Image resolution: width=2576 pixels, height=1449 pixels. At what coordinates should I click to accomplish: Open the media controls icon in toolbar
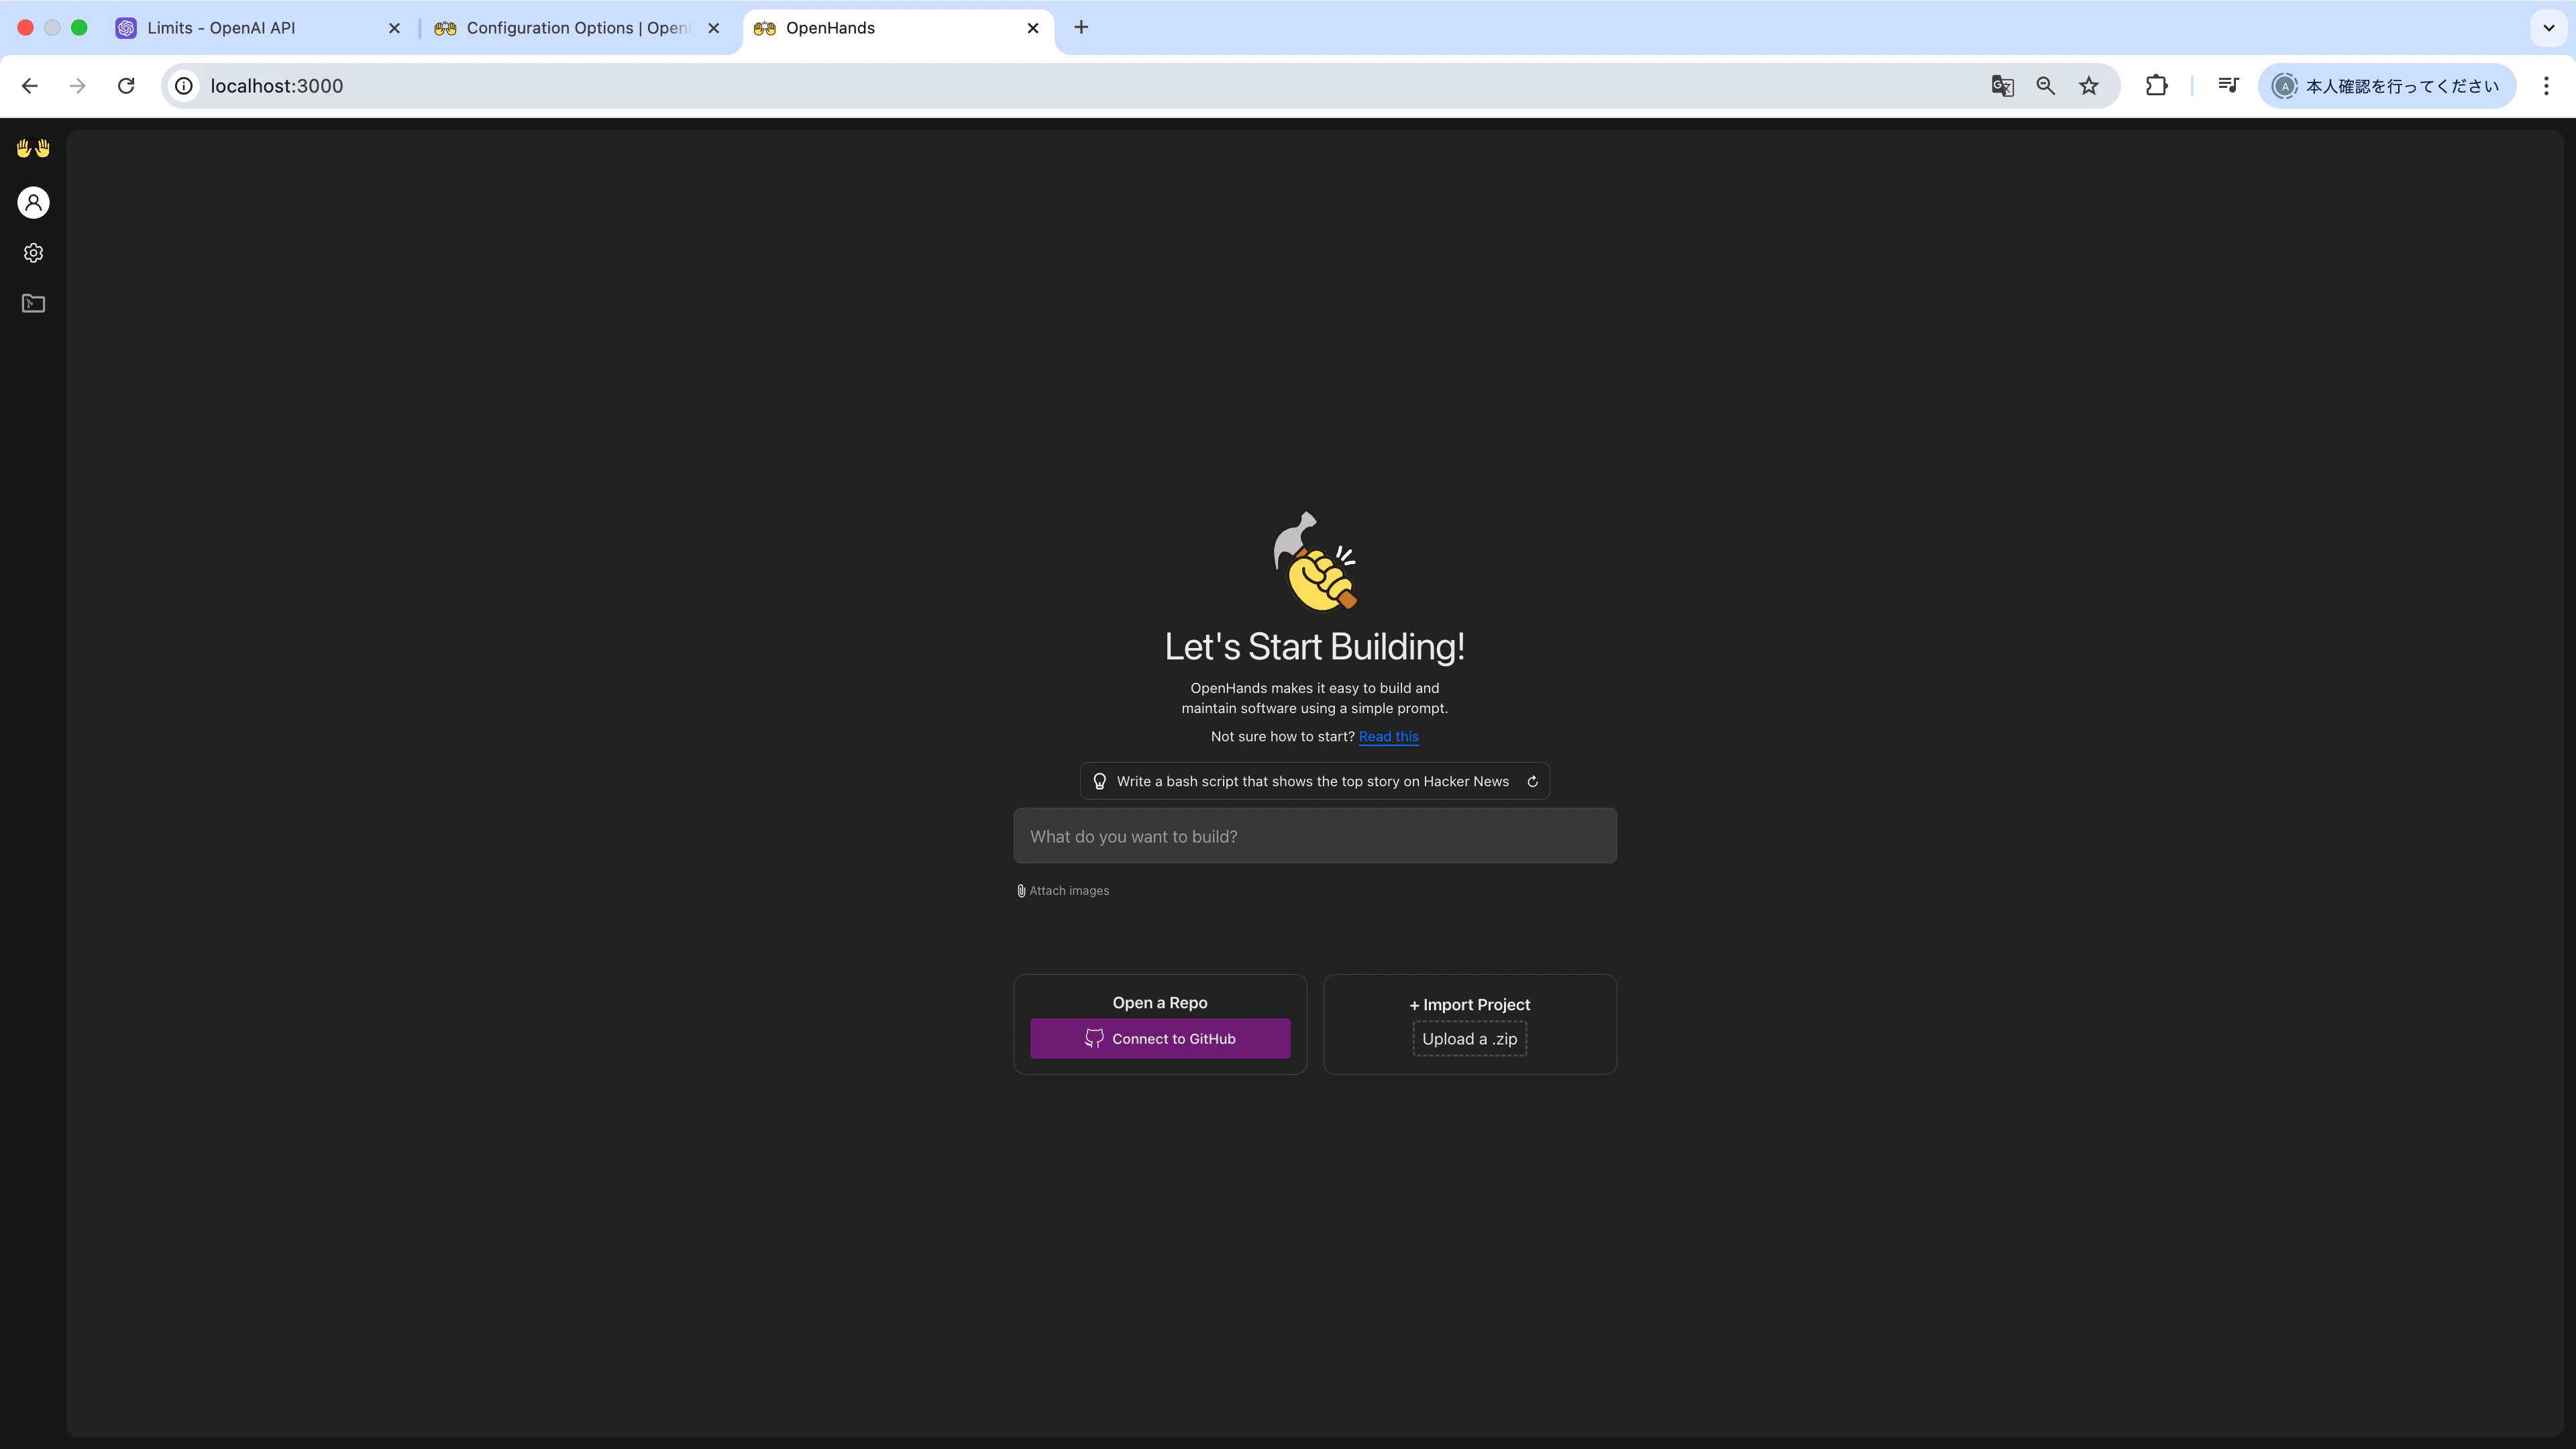click(2228, 86)
